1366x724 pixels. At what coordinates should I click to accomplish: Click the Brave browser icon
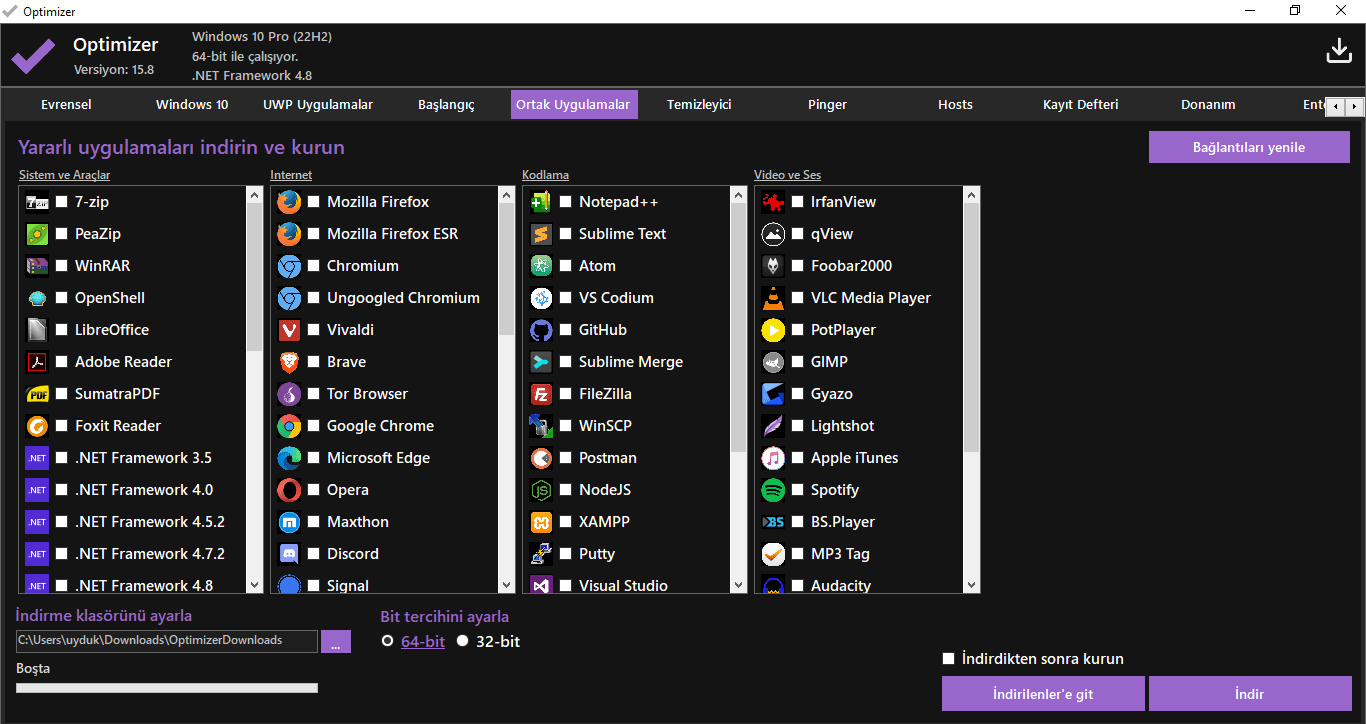289,362
